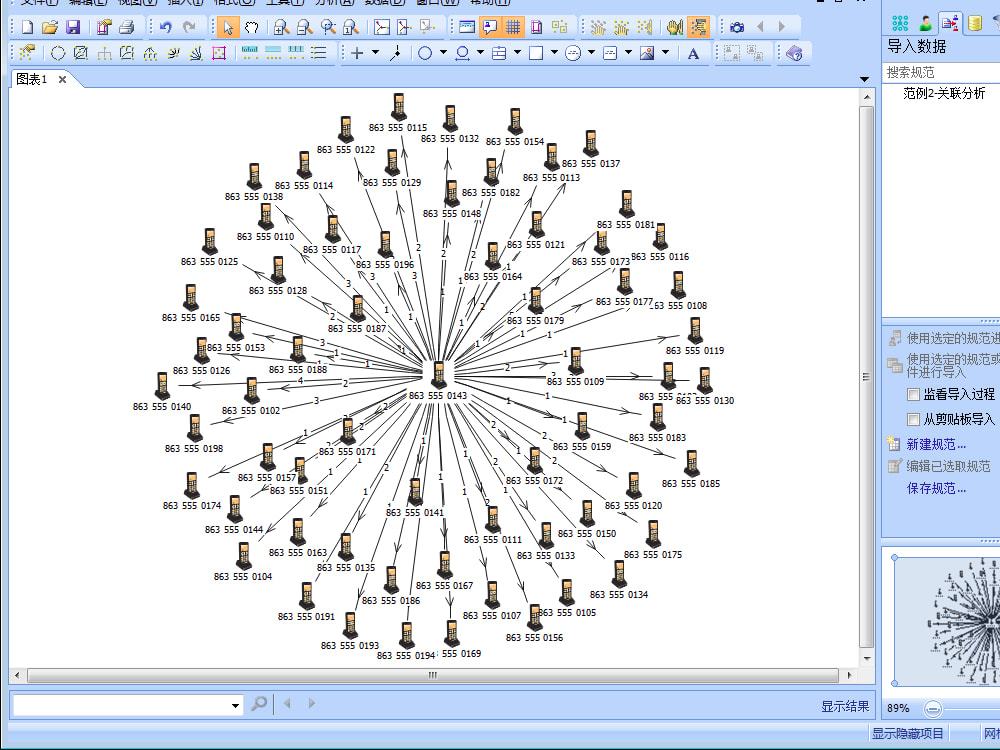Open the teal network pane icon
The height and width of the screenshot is (750, 1000).
[901, 24]
